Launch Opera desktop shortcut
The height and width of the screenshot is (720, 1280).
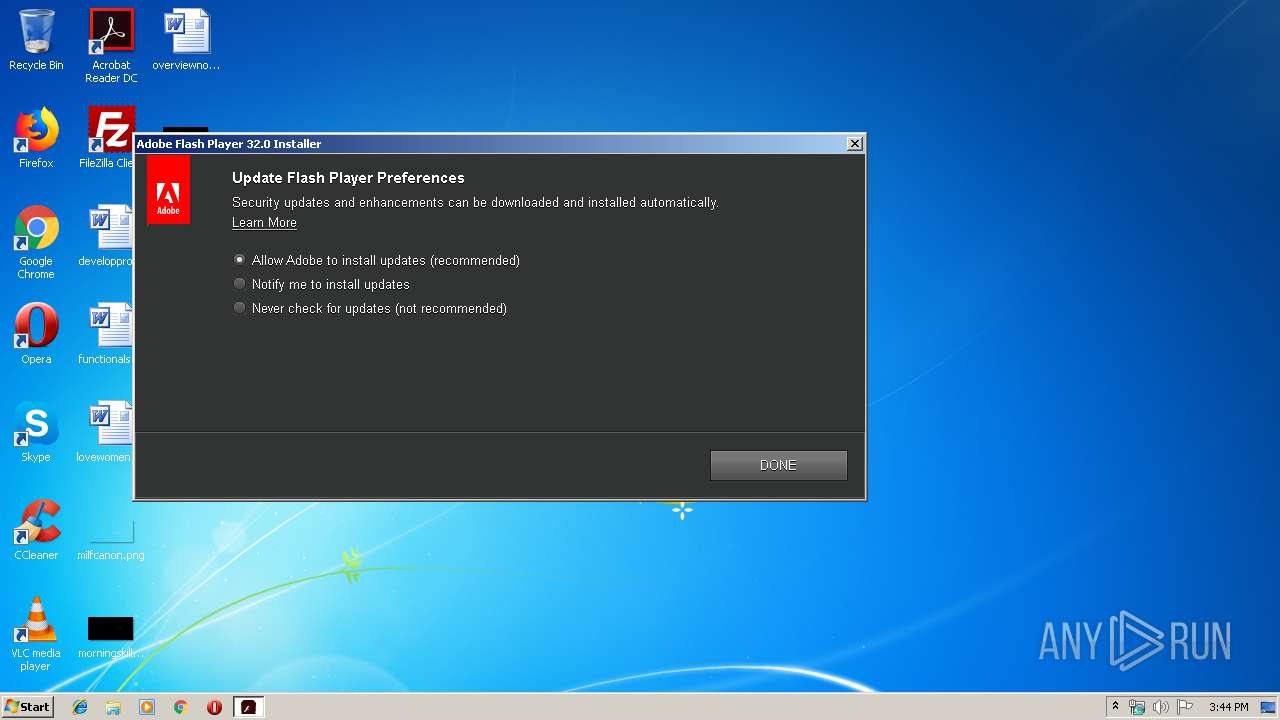[x=36, y=334]
